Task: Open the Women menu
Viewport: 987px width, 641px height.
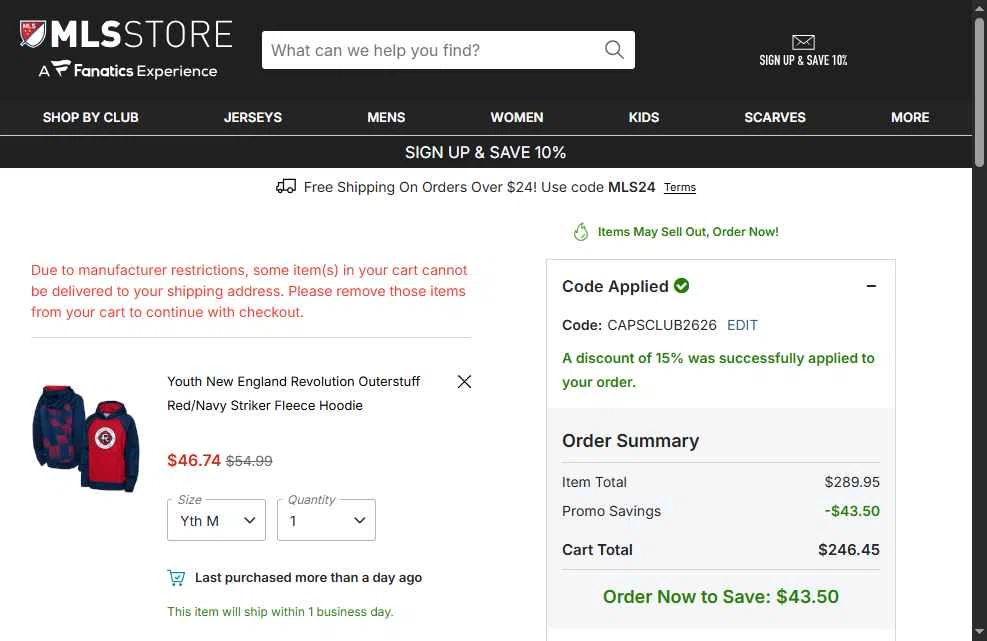Action: (517, 117)
